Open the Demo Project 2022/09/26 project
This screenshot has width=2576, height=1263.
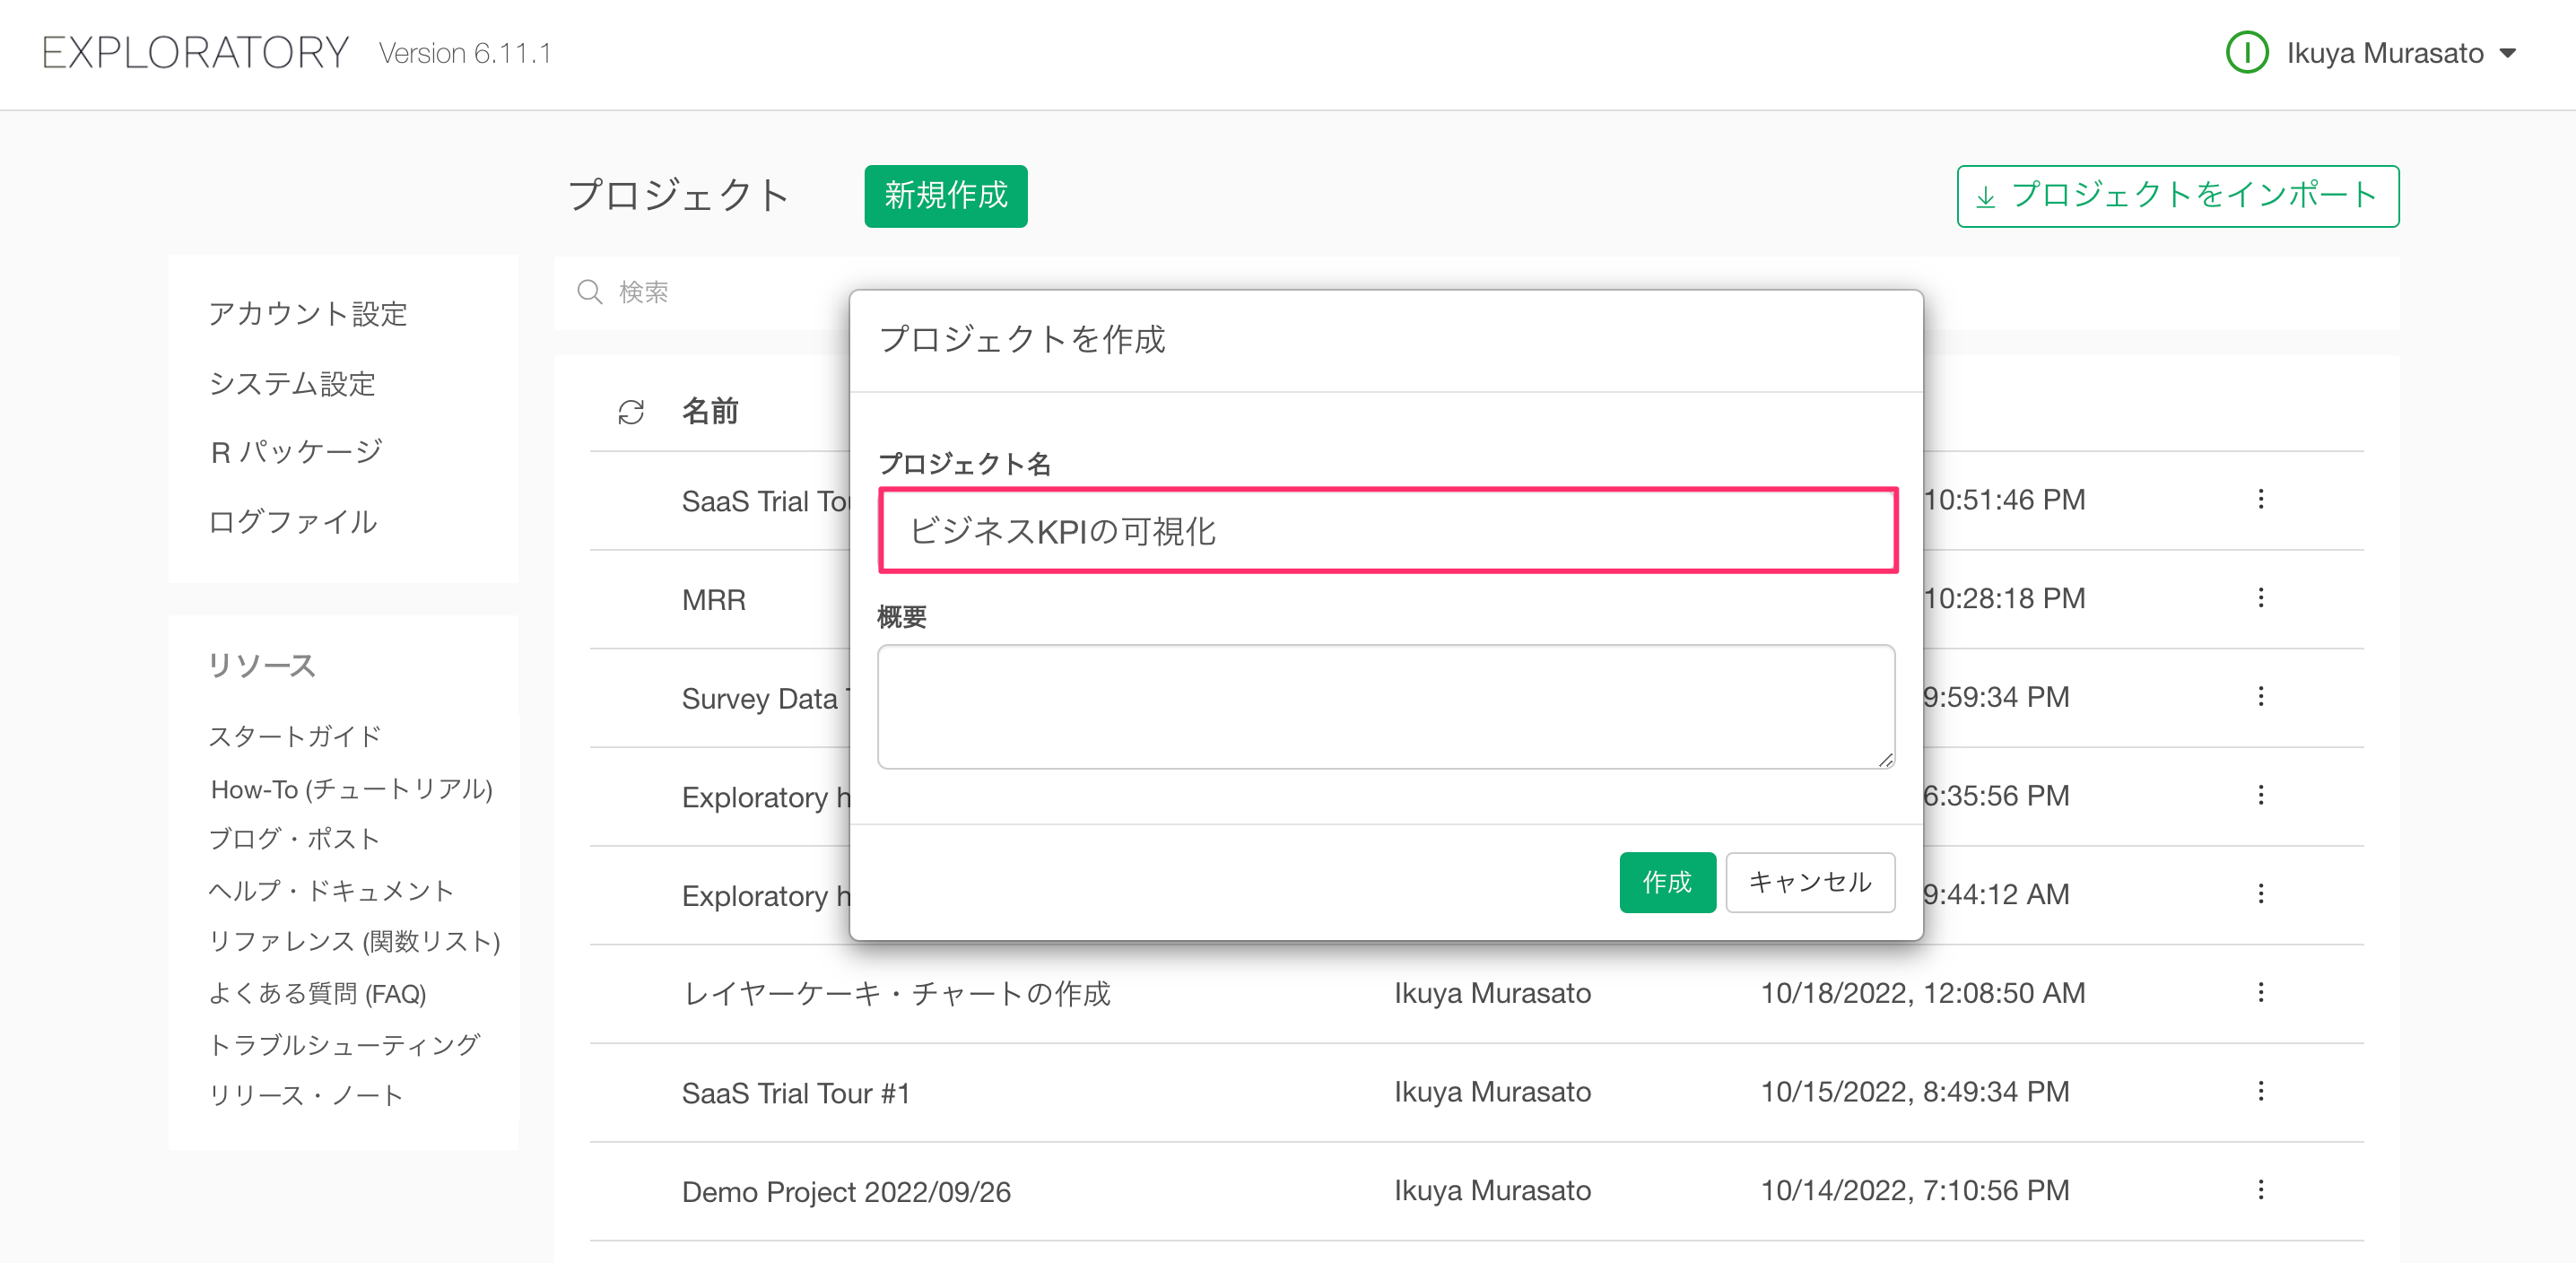846,1192
